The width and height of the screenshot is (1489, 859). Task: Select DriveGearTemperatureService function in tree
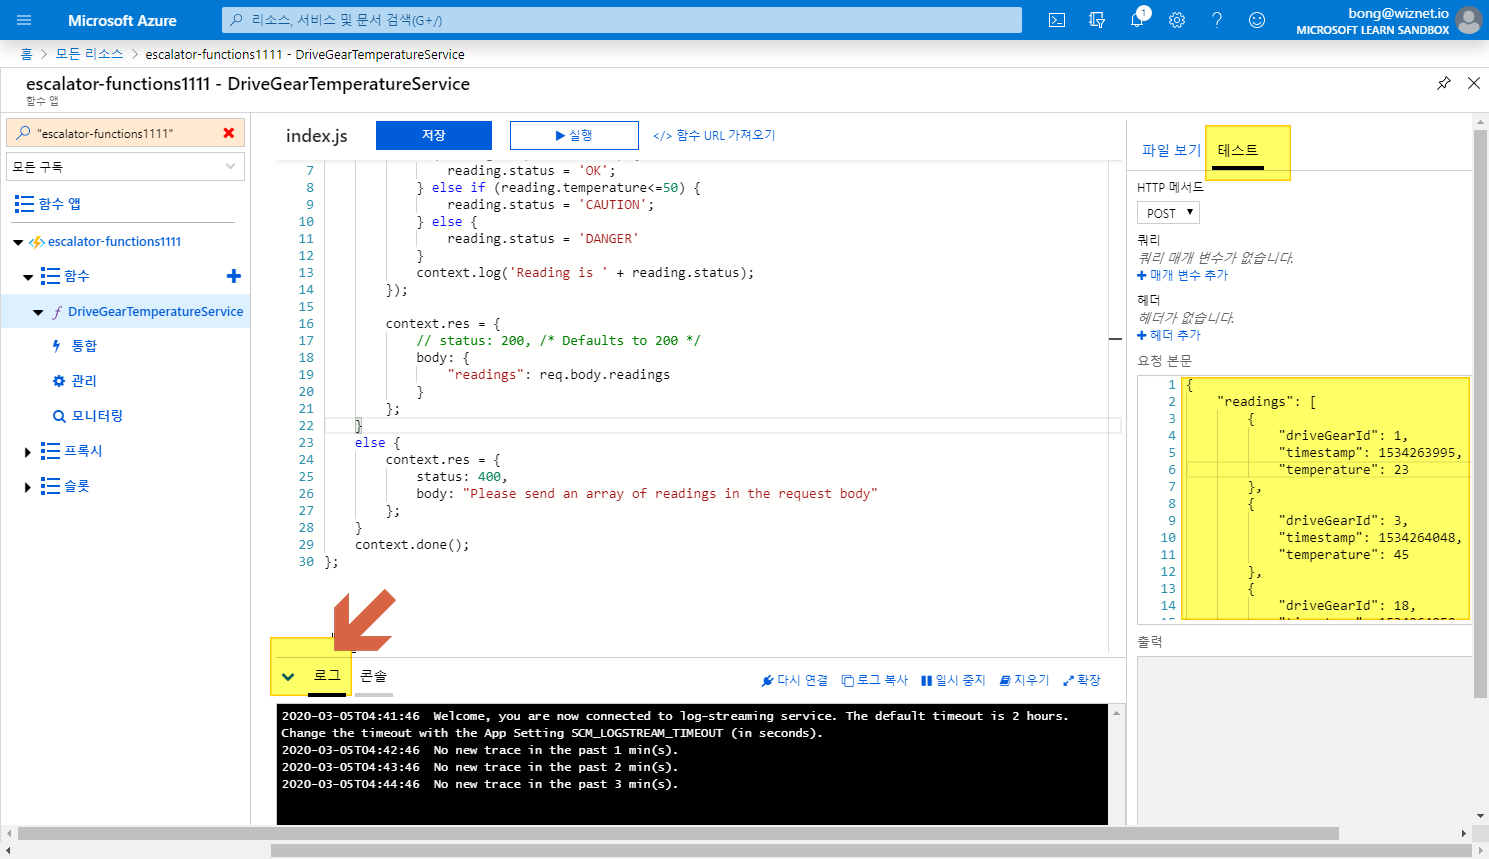coord(155,312)
